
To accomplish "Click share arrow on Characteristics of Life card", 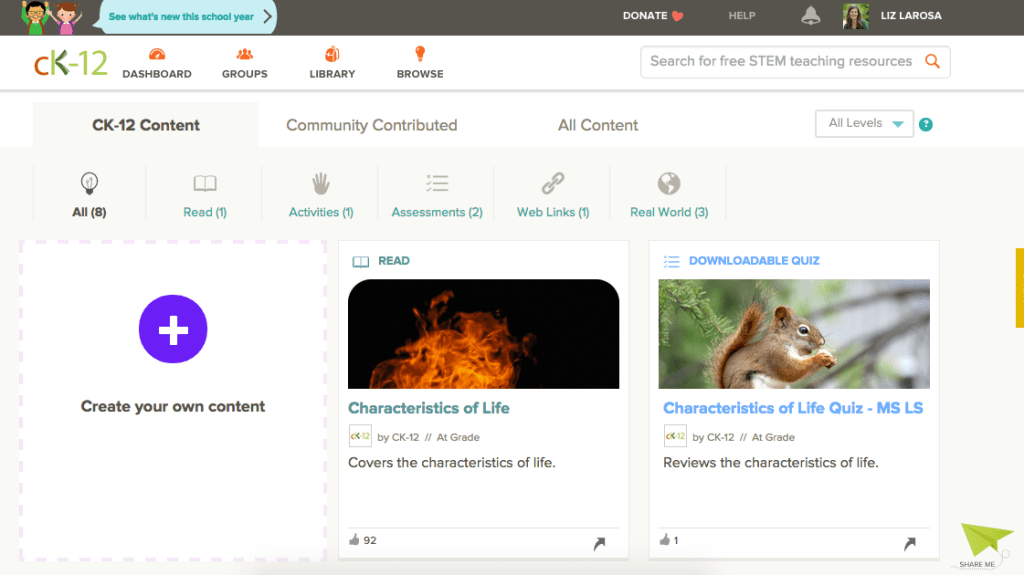I will pyautogui.click(x=600, y=543).
